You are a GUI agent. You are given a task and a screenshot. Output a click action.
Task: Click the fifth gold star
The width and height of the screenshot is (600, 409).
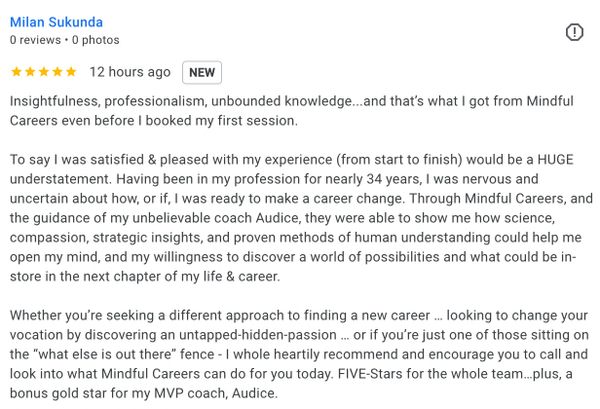tap(71, 72)
